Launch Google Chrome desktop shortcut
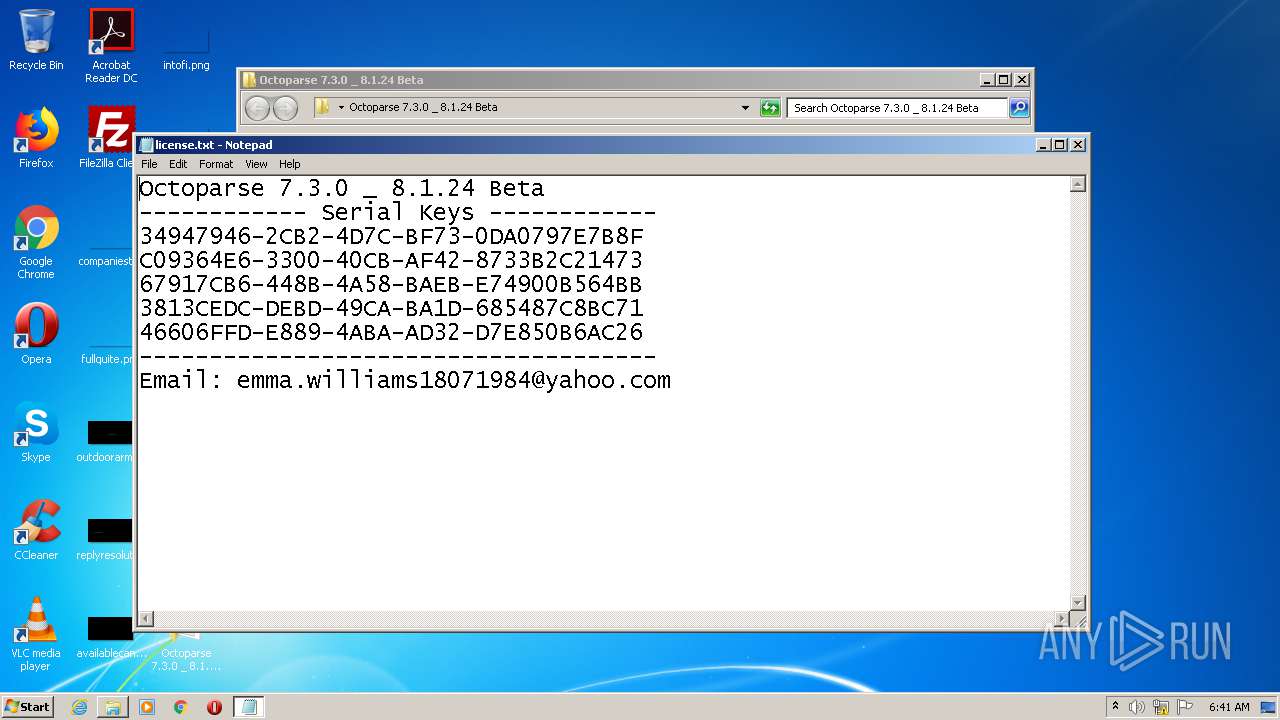The image size is (1280, 720). (36, 242)
